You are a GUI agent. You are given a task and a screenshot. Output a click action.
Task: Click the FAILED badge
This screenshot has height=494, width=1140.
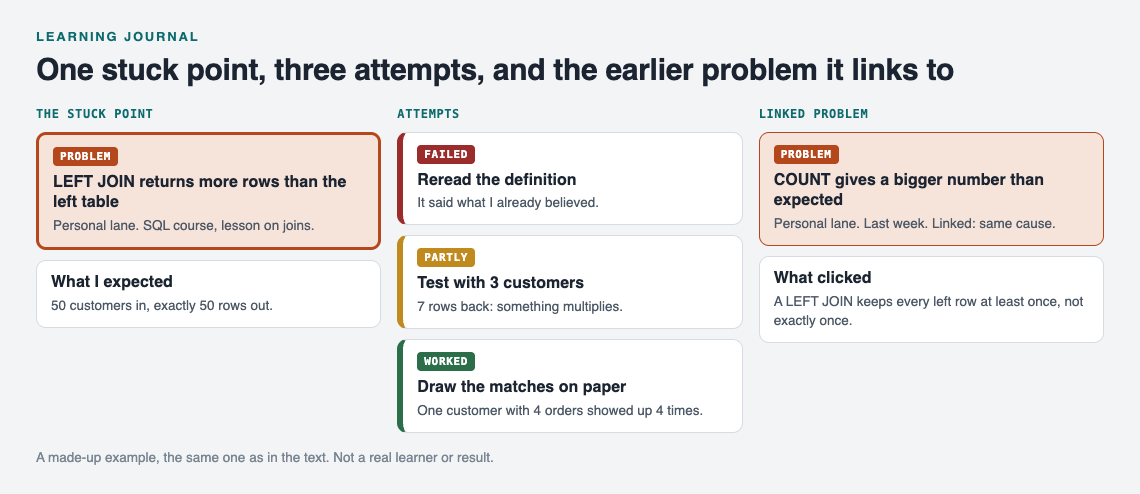[446, 154]
